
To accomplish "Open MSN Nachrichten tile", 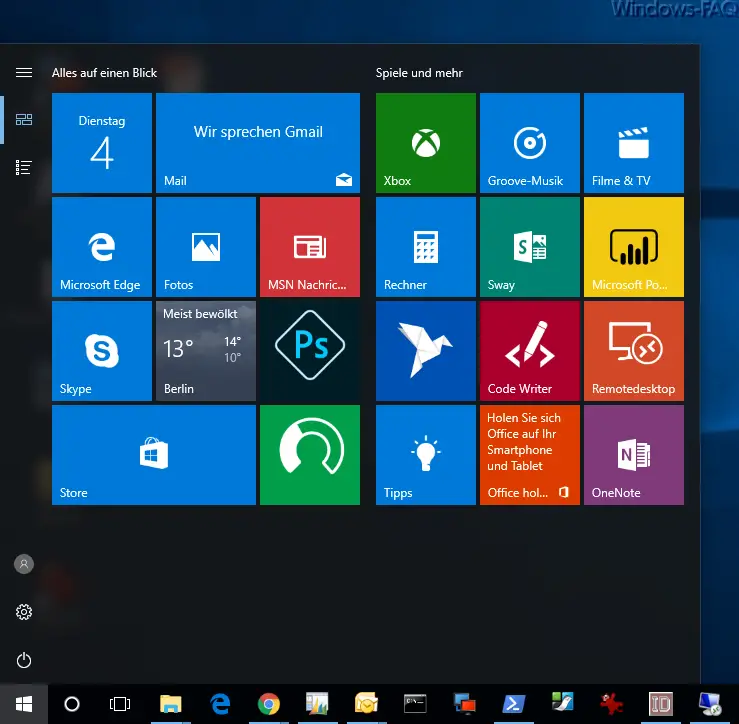I will [310, 247].
